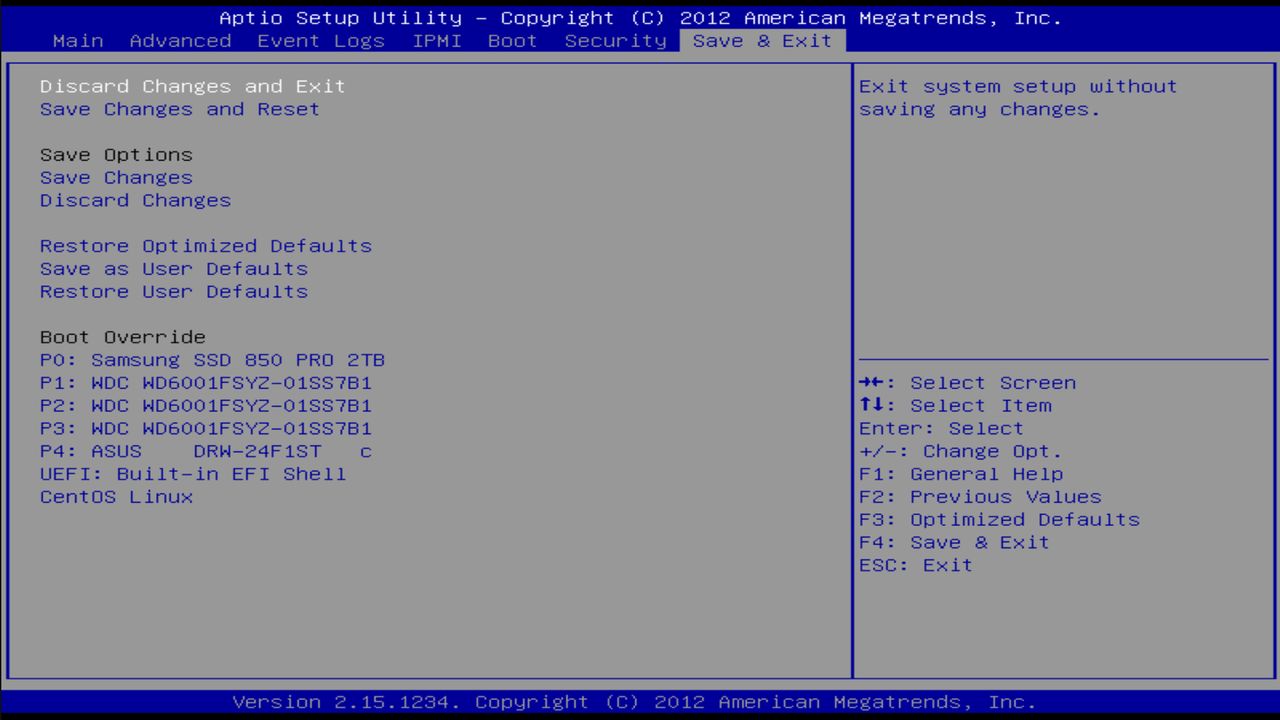
Task: Click the Version 2.15.1234 footer text
Action: pyautogui.click(x=634, y=702)
